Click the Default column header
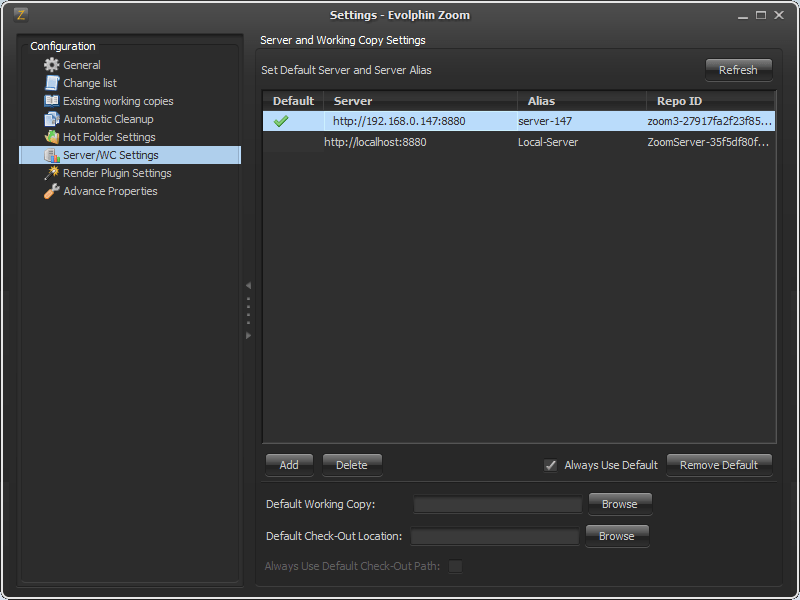Viewport: 800px width, 600px height. 293,101
